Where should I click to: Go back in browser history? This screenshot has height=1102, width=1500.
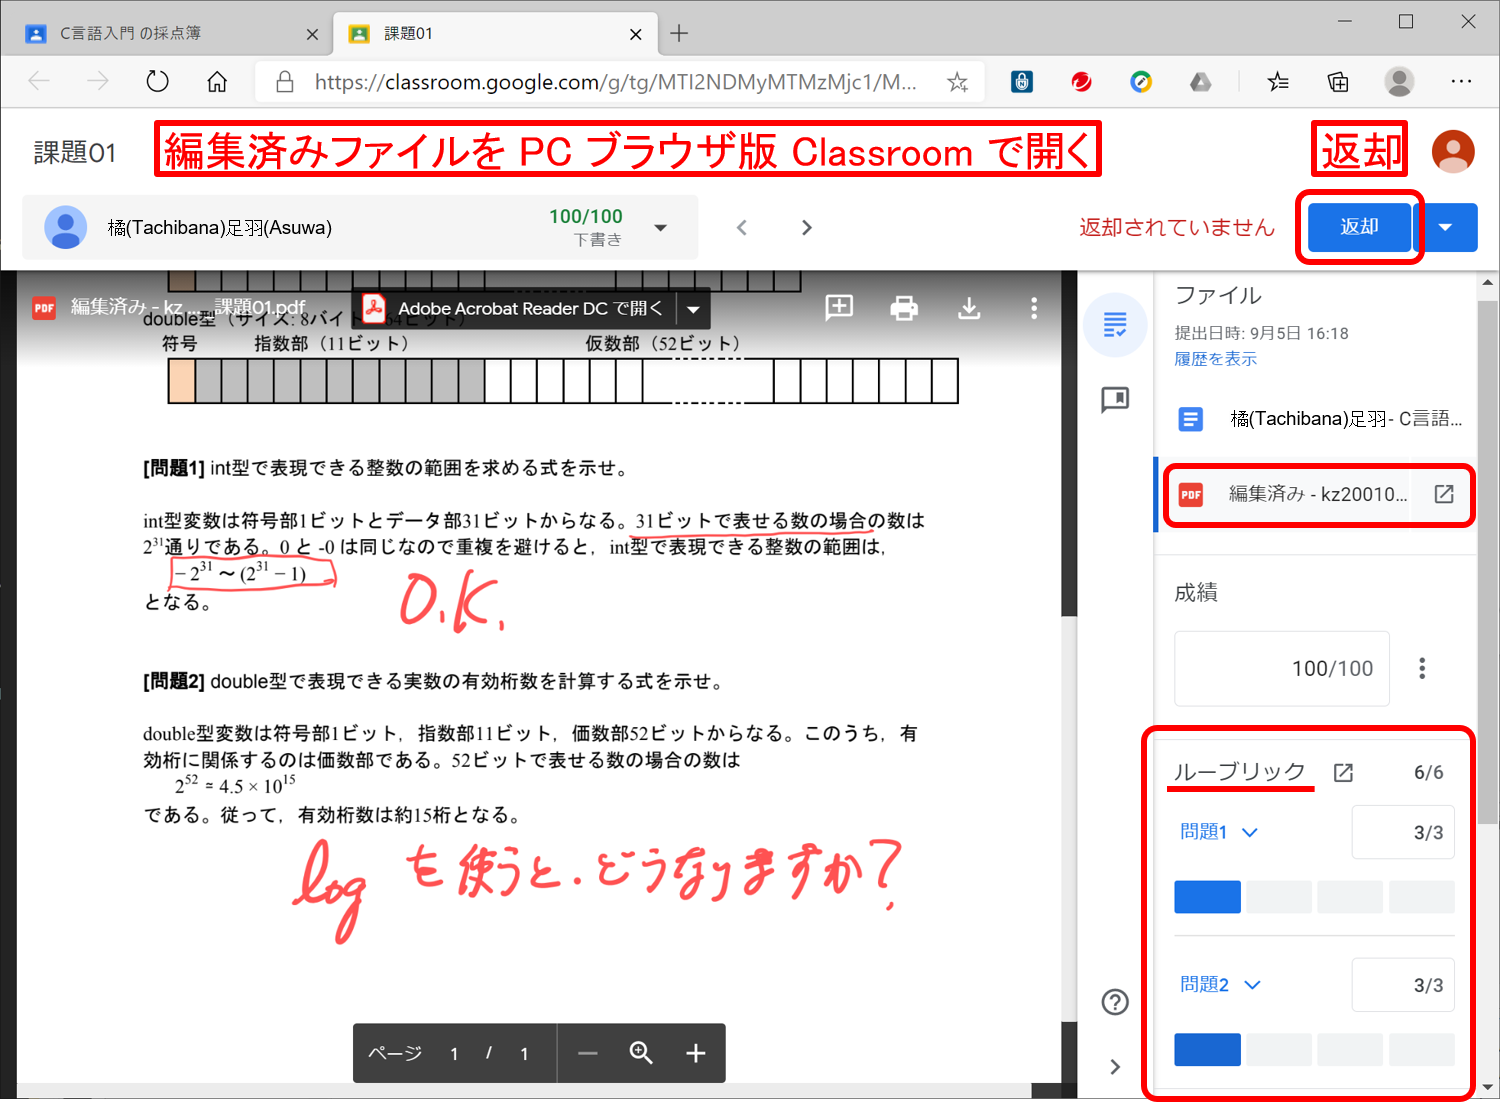point(39,82)
